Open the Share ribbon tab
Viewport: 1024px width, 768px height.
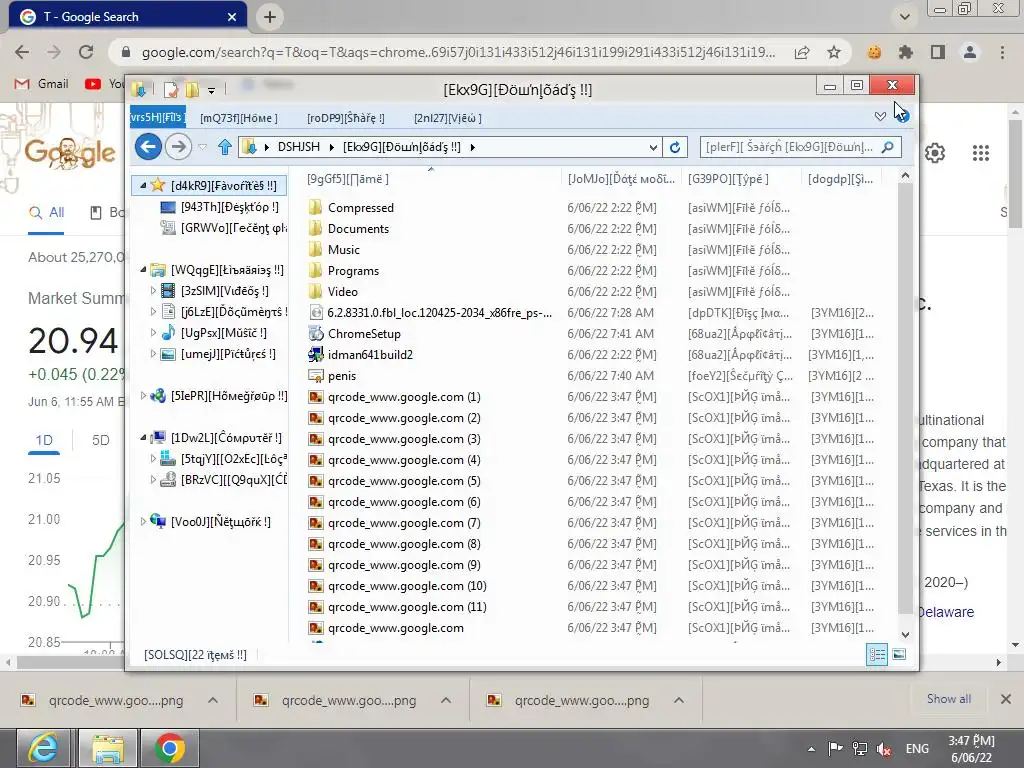click(346, 118)
